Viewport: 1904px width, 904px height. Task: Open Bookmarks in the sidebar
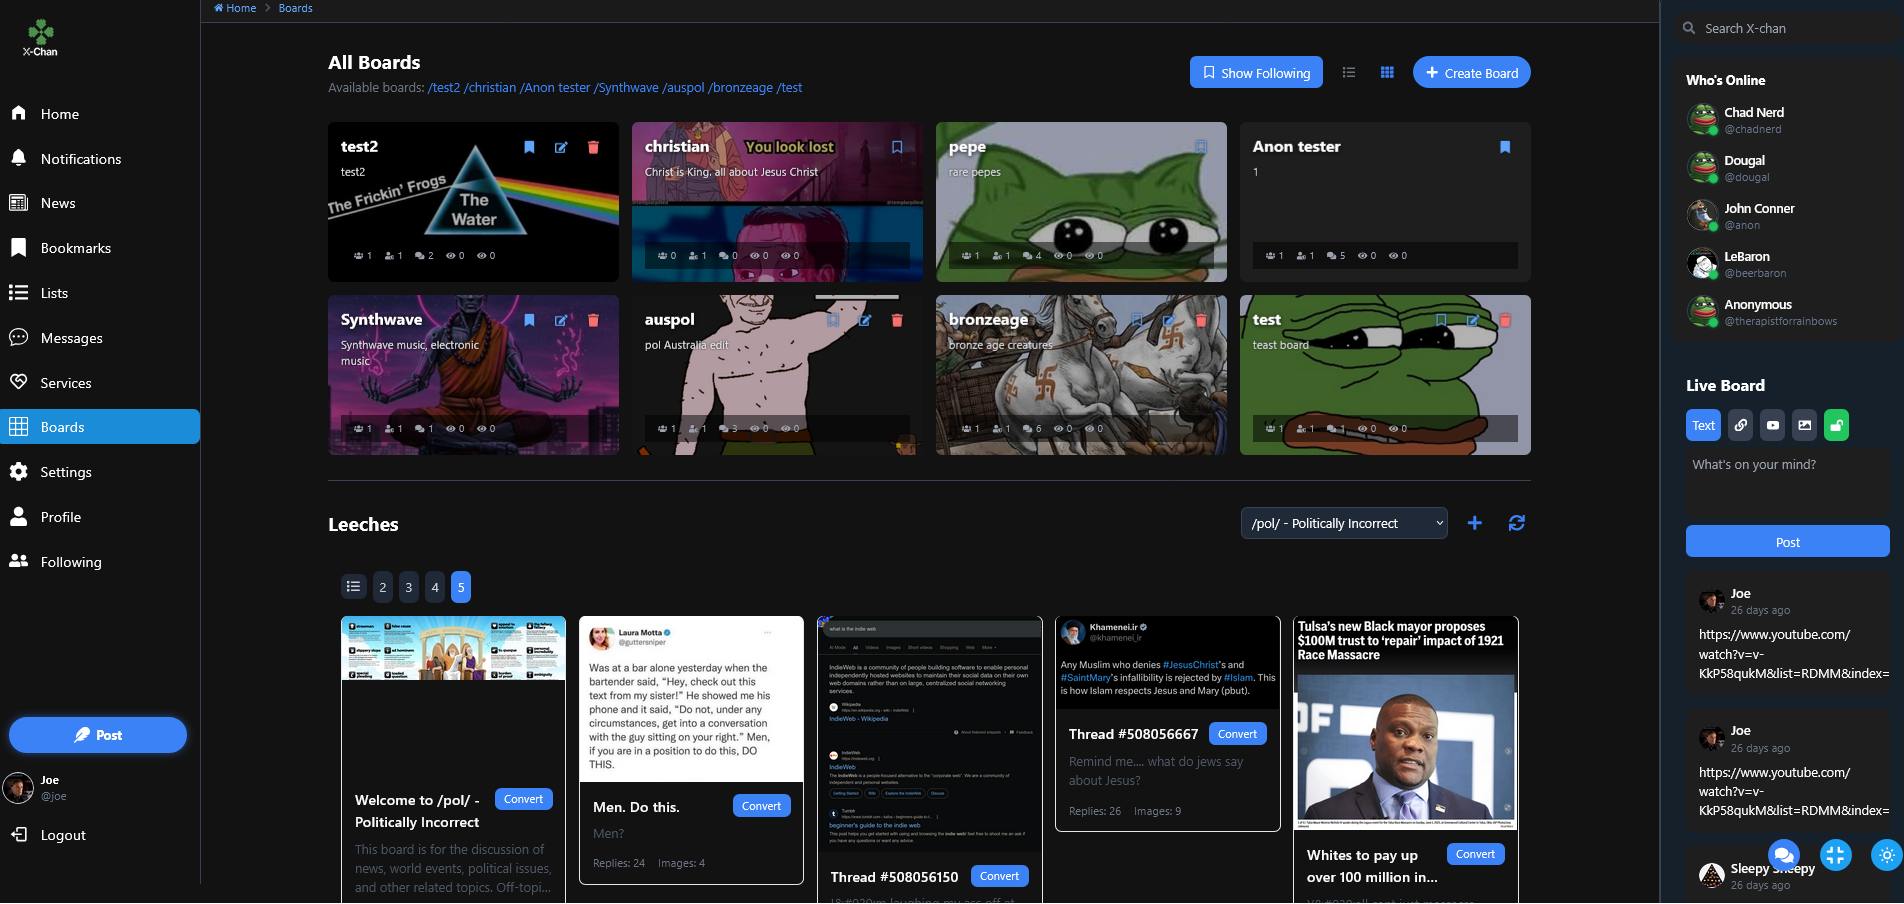(100, 248)
